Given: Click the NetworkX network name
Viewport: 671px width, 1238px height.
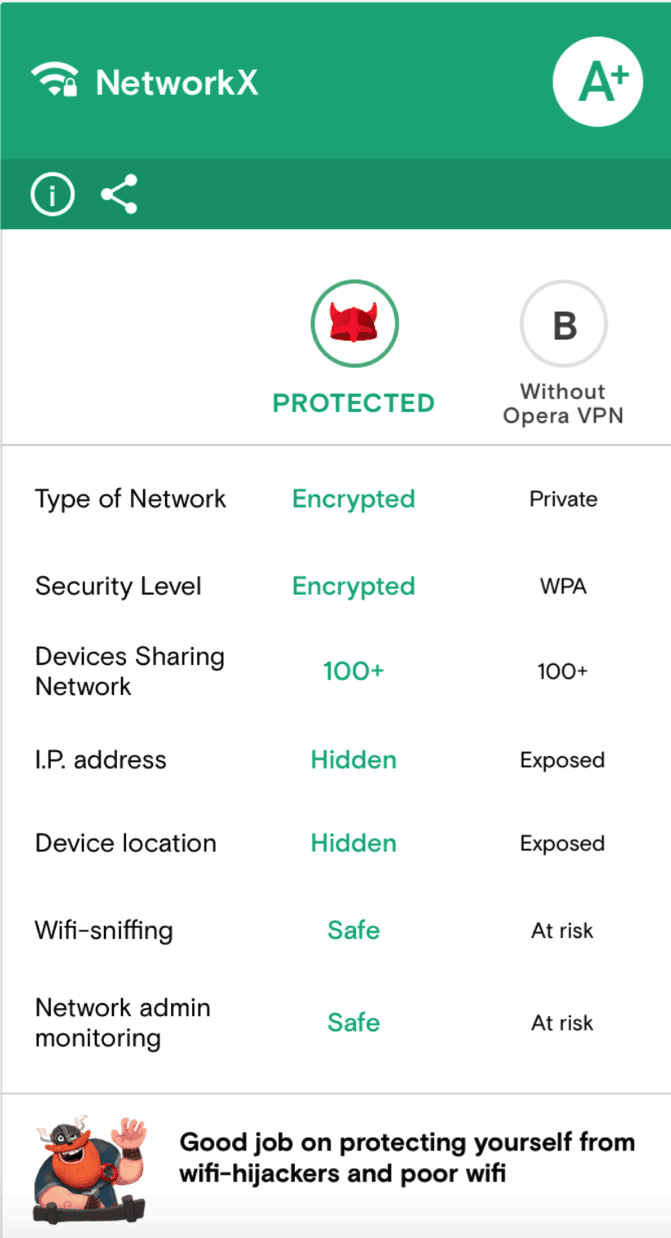Looking at the screenshot, I should pyautogui.click(x=177, y=82).
